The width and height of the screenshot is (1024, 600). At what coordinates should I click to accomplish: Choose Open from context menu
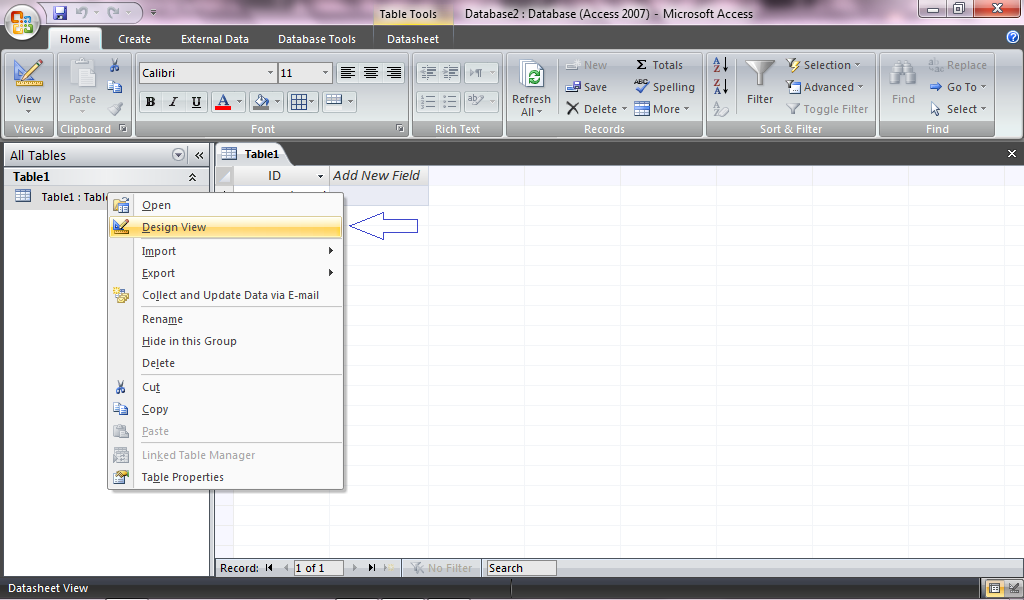pyautogui.click(x=226, y=205)
